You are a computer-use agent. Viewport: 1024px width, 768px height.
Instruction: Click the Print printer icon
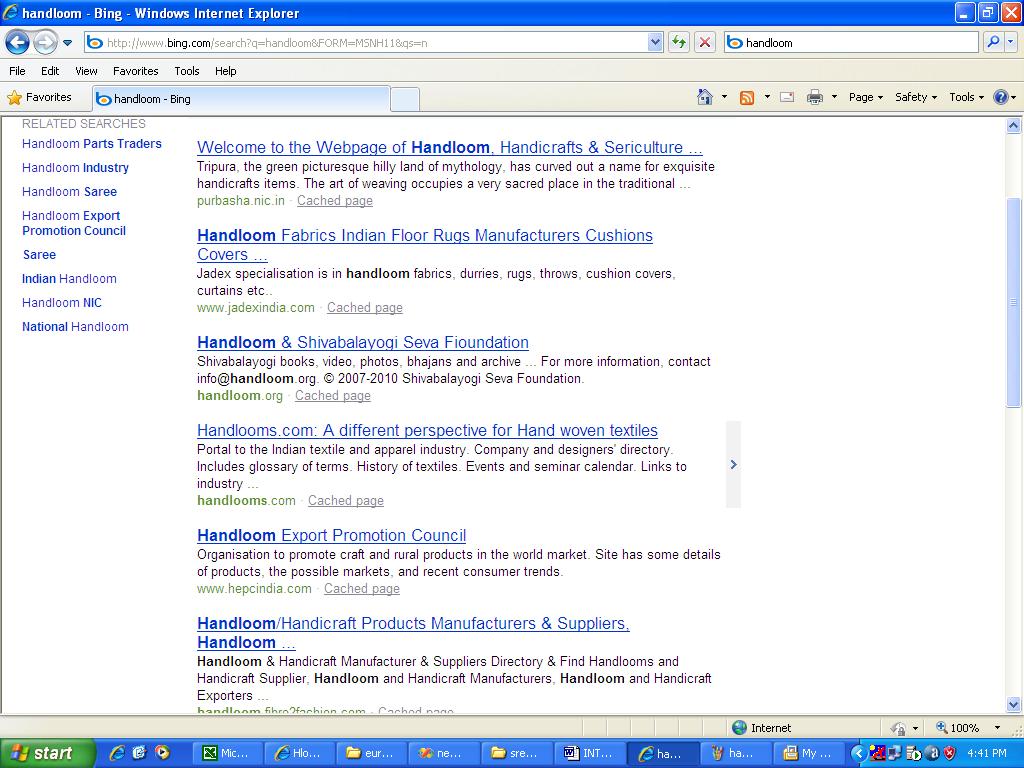pyautogui.click(x=814, y=97)
